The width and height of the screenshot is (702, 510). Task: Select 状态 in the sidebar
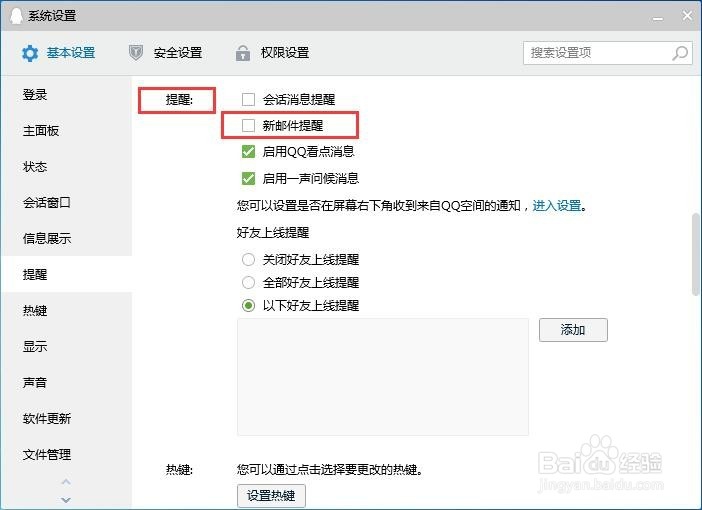coord(66,167)
